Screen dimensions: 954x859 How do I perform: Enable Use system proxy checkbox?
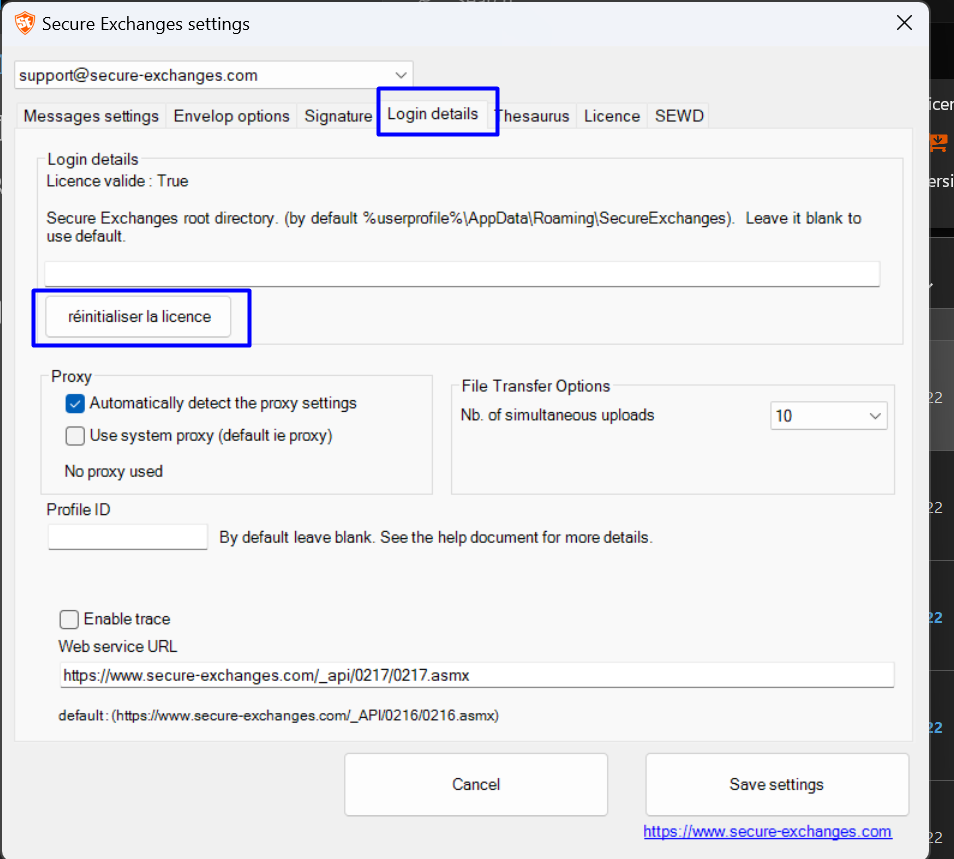pos(75,436)
